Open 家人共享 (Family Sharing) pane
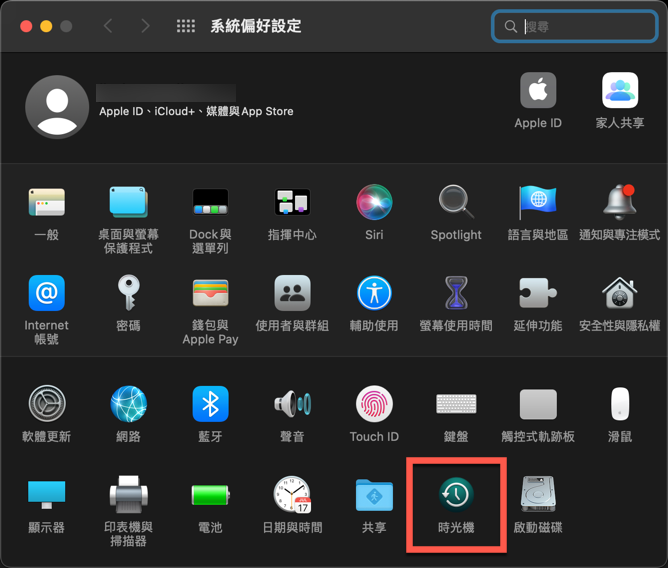This screenshot has height=568, width=668. (x=619, y=90)
